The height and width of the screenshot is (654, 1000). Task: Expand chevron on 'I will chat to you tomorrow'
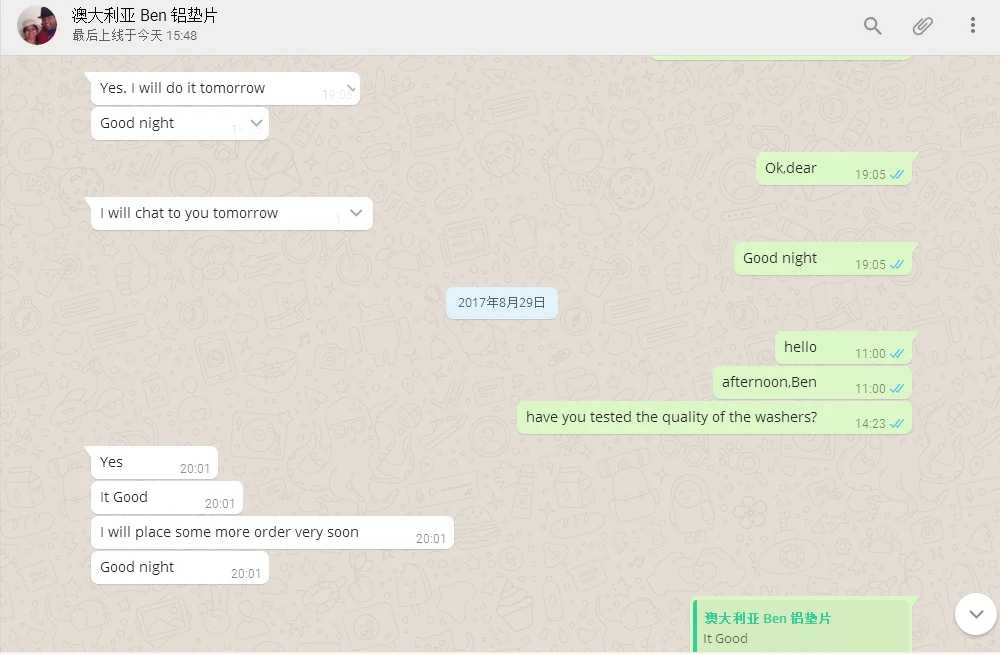[356, 212]
